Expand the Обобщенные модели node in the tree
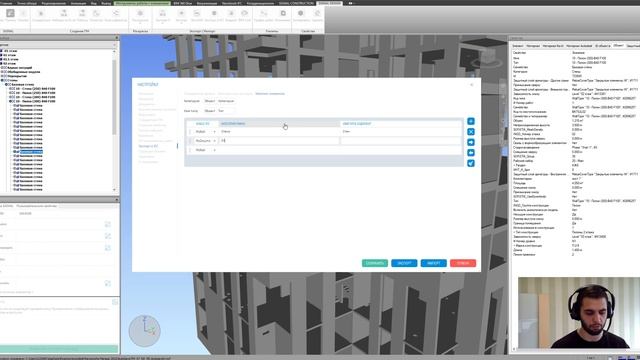 (2, 72)
